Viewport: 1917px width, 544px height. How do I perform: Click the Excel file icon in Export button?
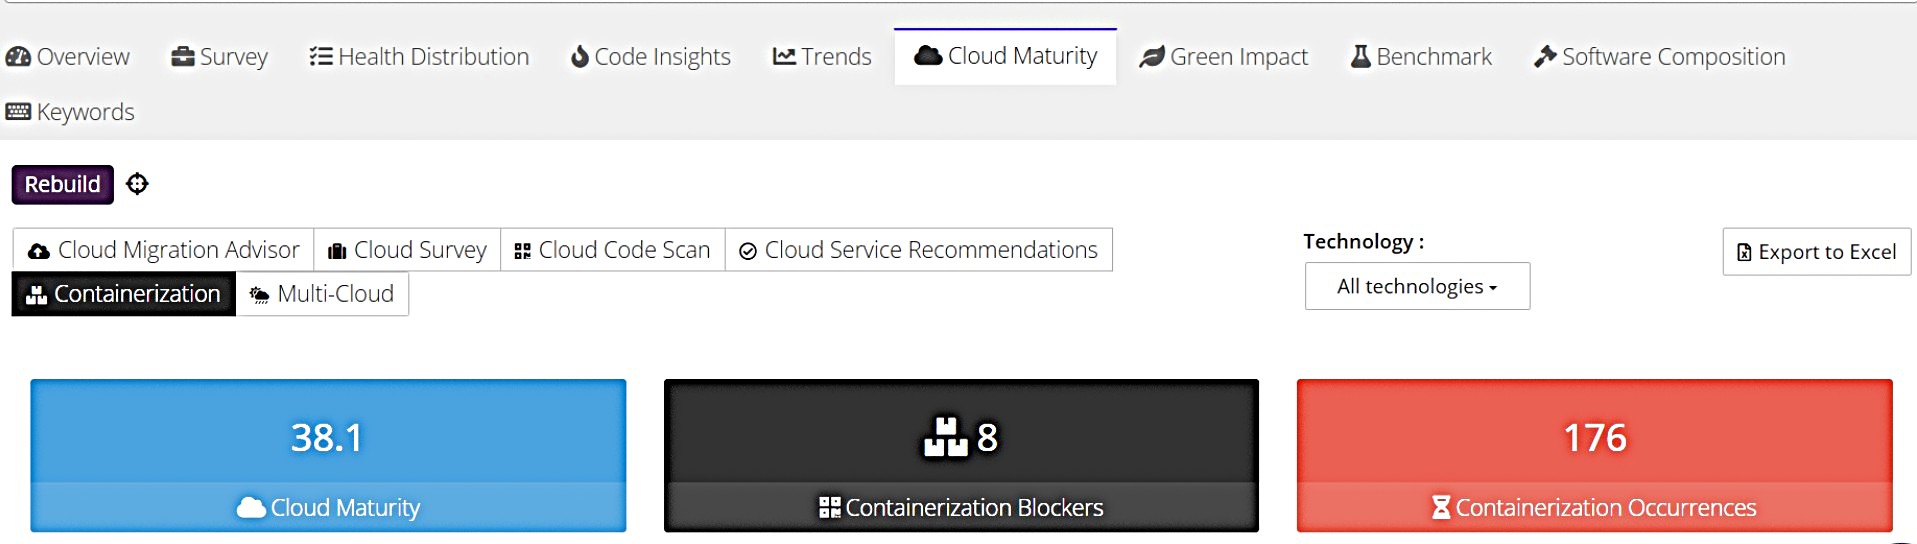[1744, 252]
